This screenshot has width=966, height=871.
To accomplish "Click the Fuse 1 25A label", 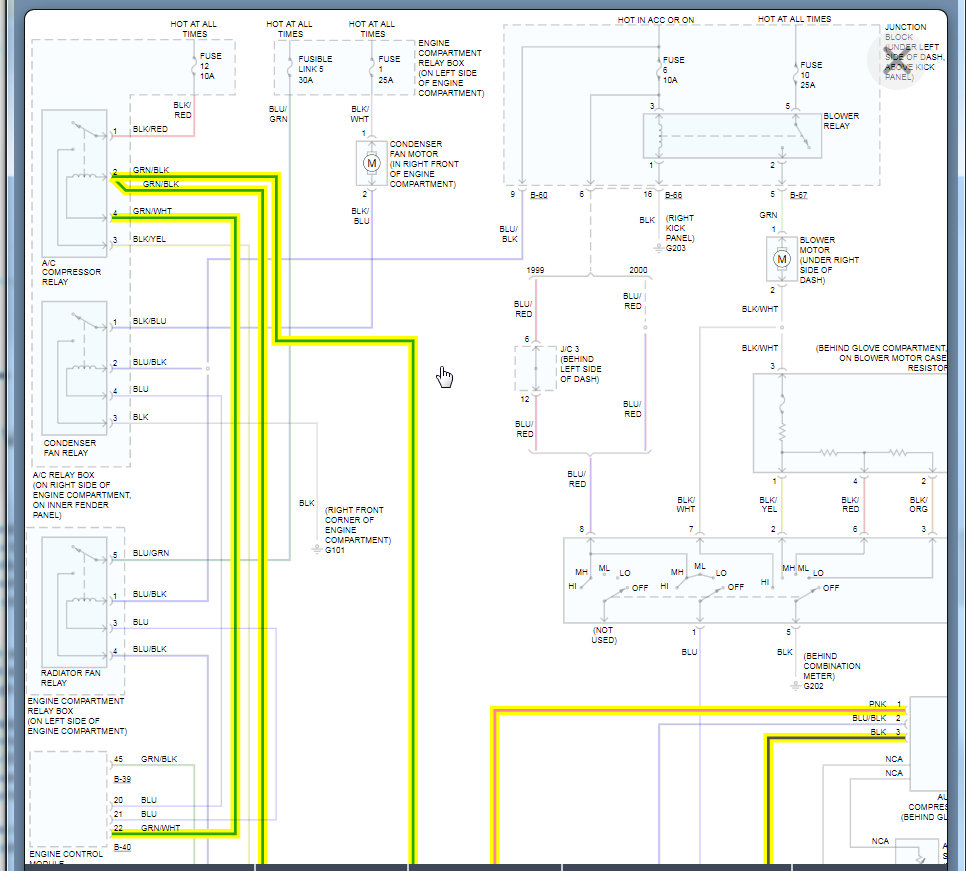I will tap(389, 69).
